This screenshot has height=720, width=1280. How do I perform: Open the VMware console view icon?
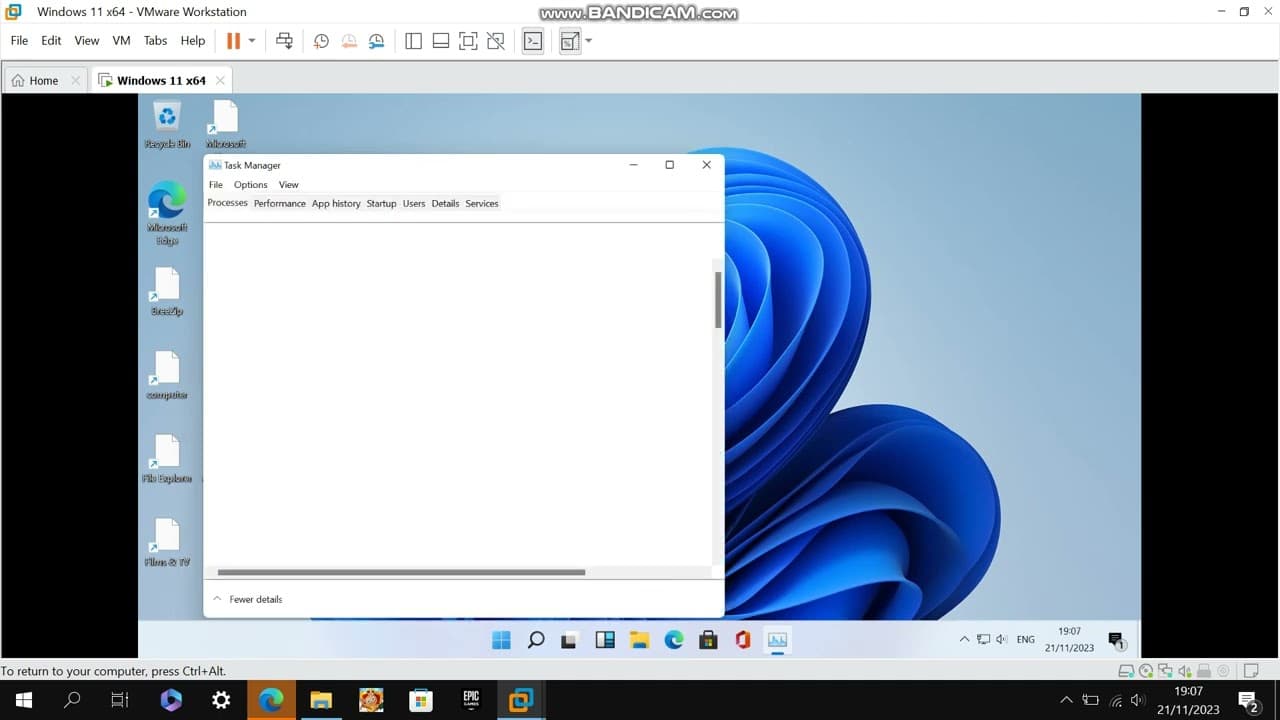533,41
